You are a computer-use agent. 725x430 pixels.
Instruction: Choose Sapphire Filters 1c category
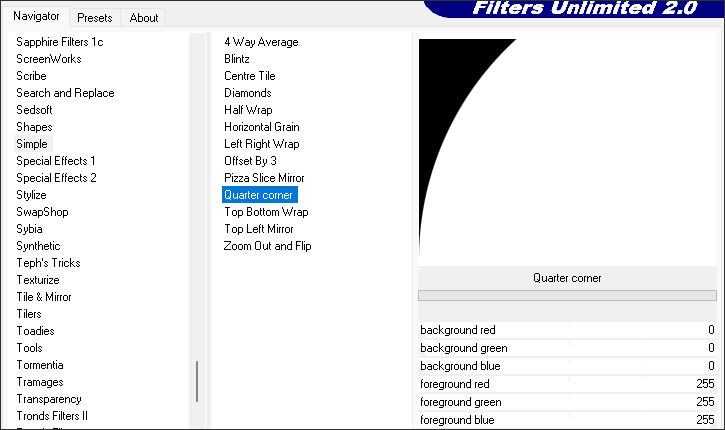tap(60, 42)
